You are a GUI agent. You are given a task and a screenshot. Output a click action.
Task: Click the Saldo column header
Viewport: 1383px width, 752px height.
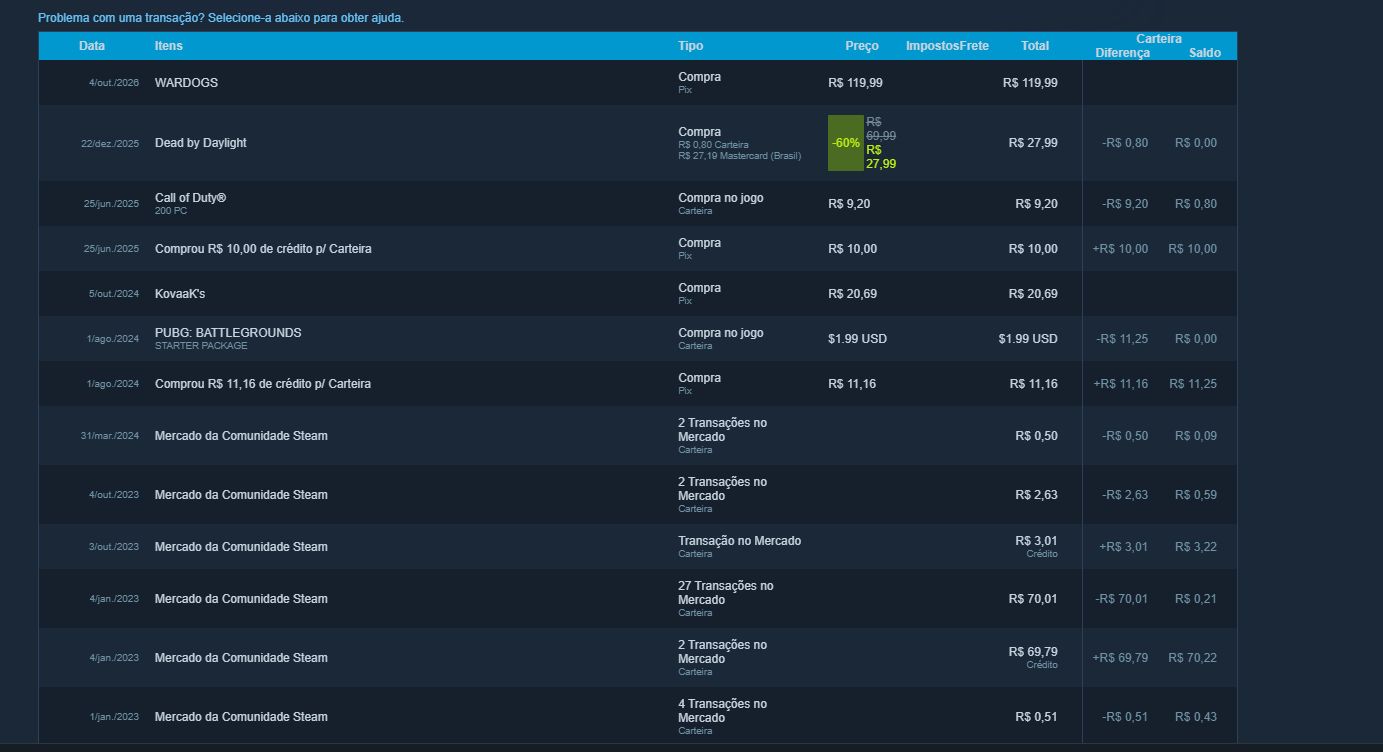coord(1205,53)
